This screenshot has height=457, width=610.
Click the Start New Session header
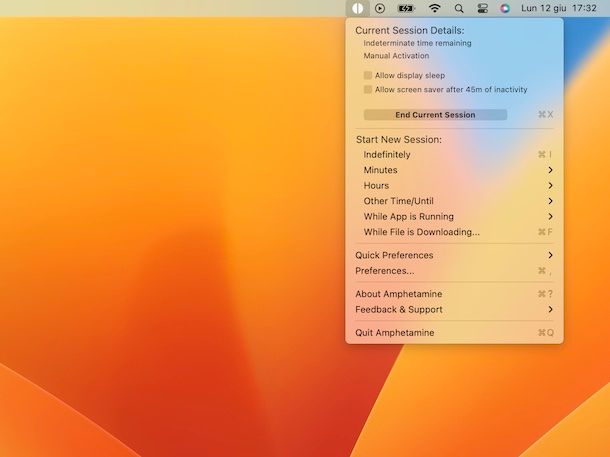coord(399,140)
